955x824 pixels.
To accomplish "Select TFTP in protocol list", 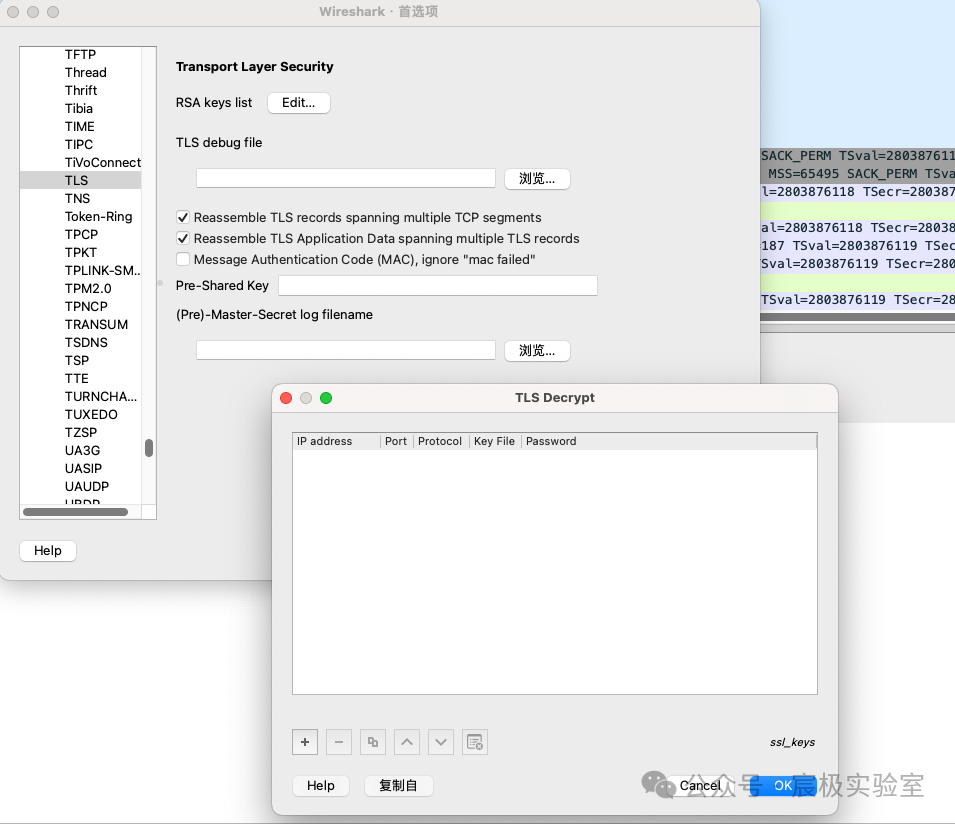I will (x=80, y=55).
